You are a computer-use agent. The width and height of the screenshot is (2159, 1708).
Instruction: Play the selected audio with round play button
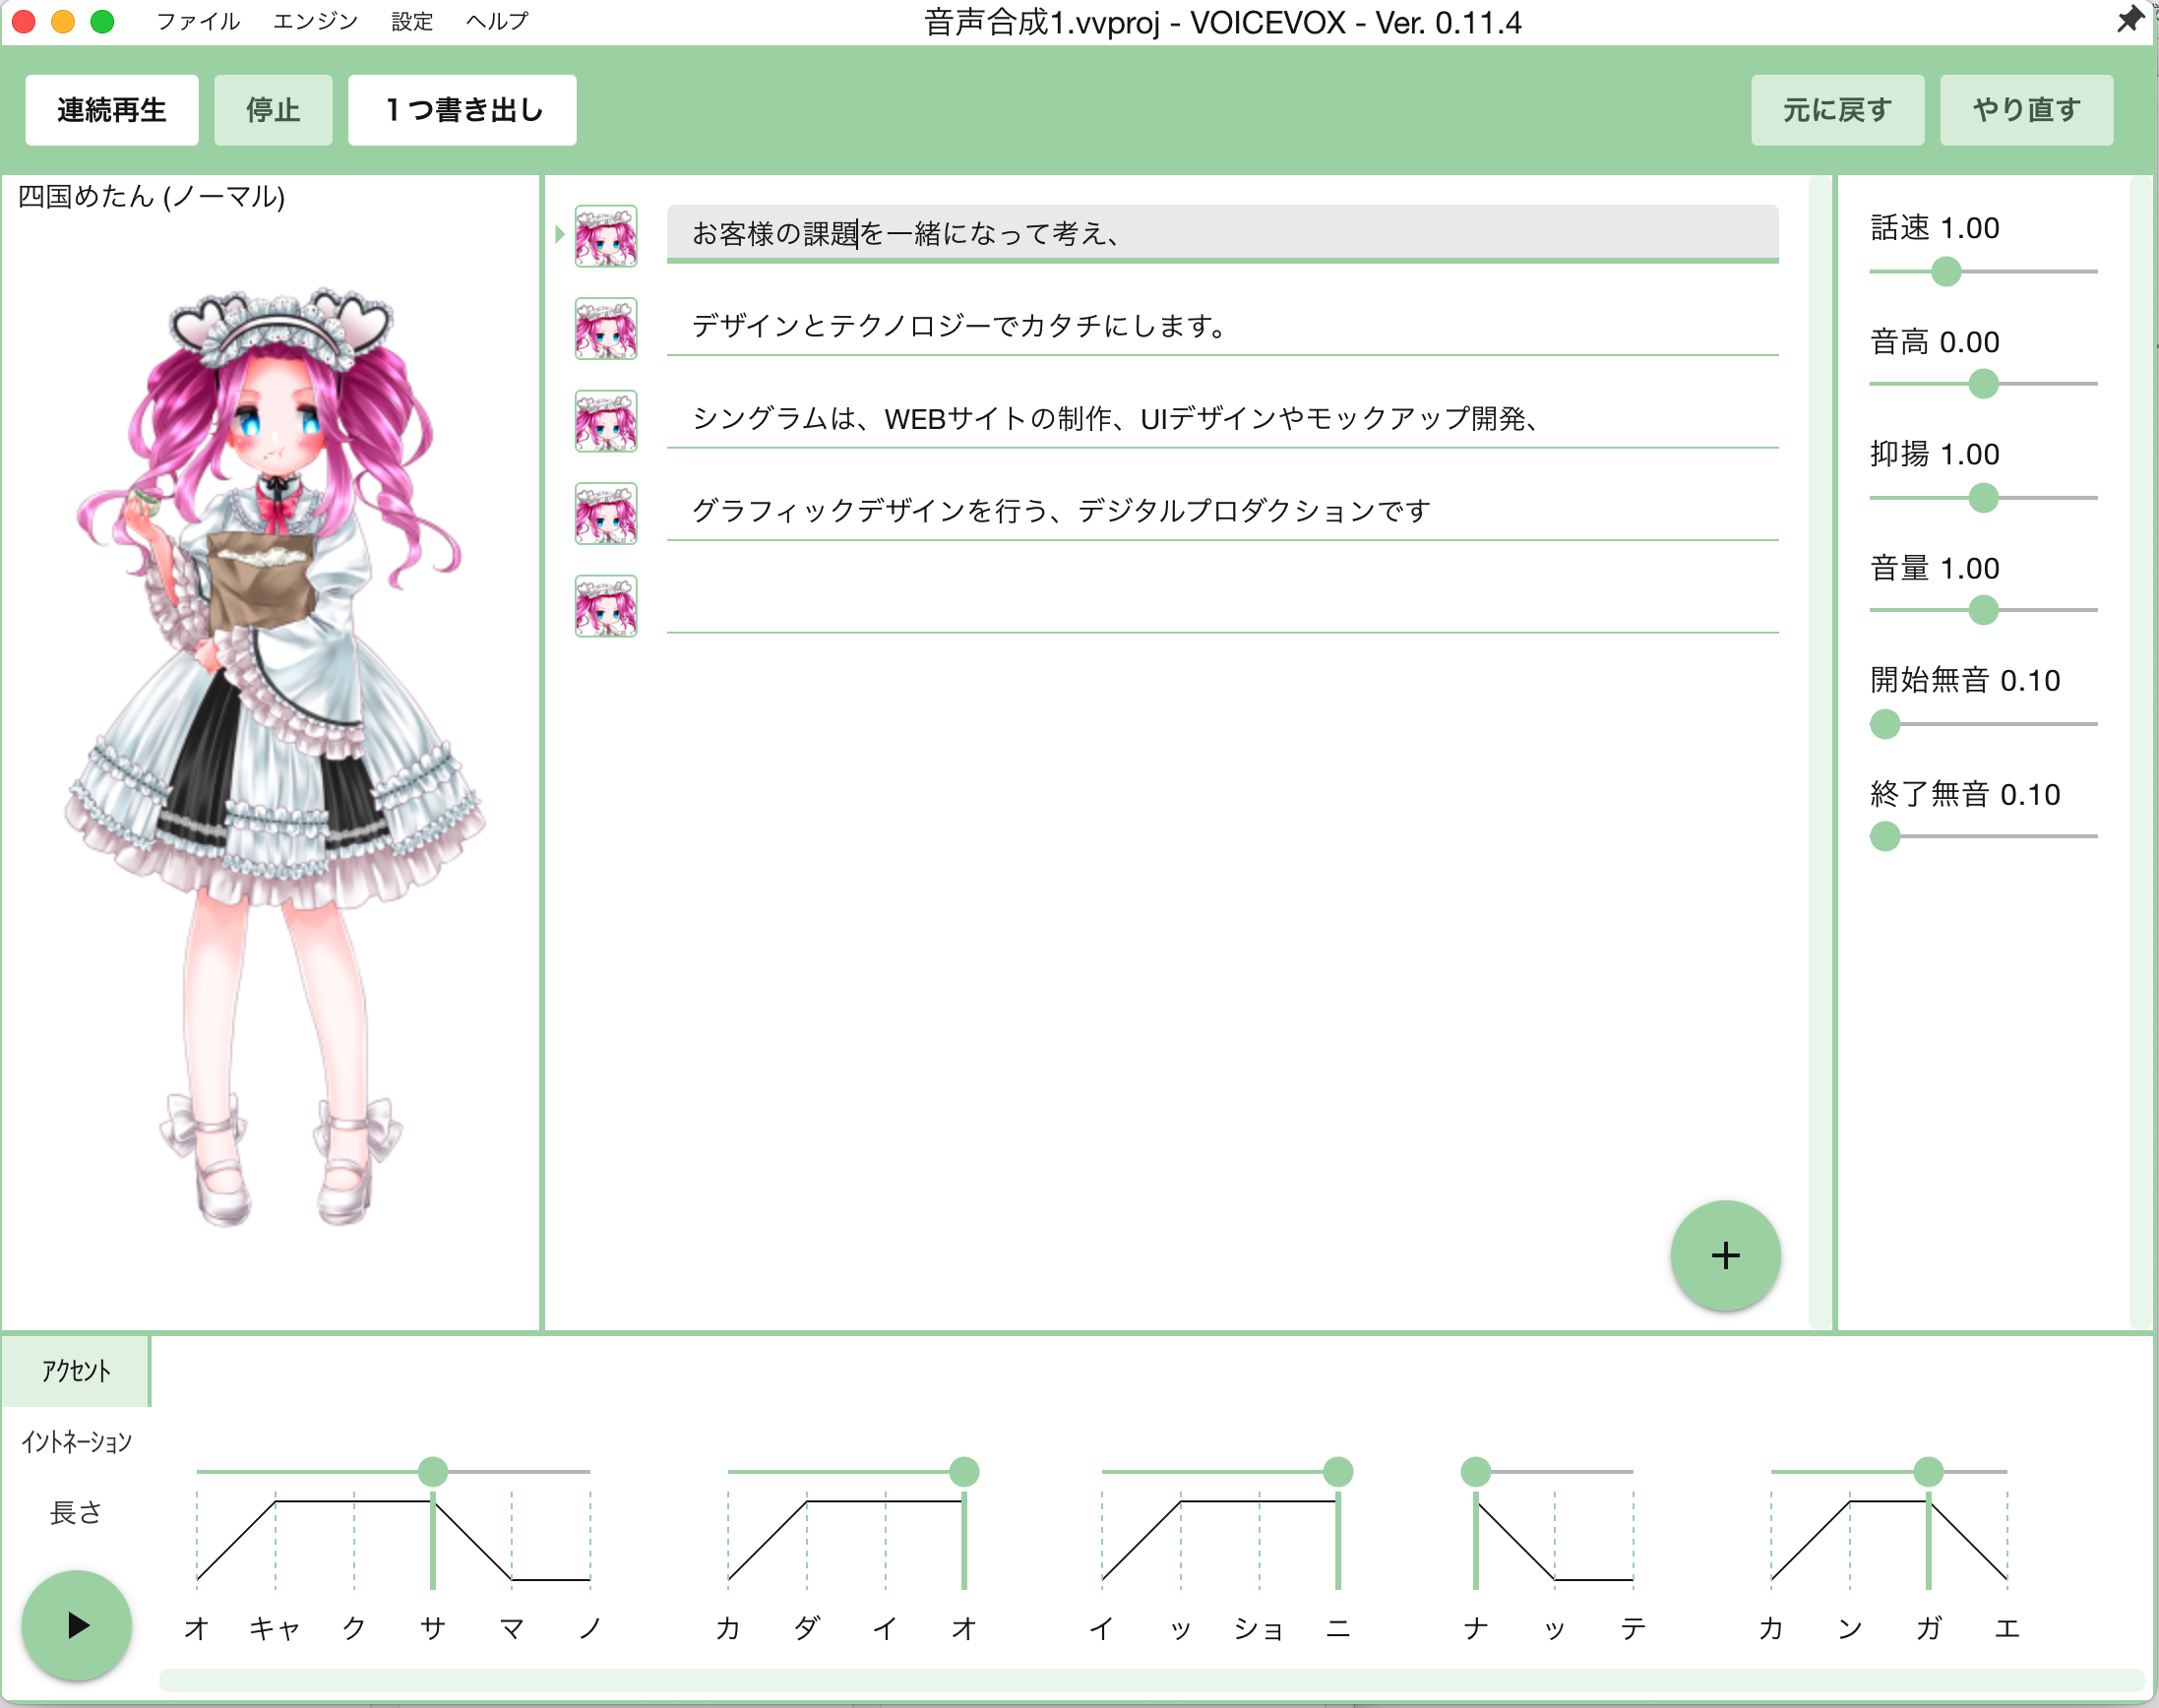(x=77, y=1625)
